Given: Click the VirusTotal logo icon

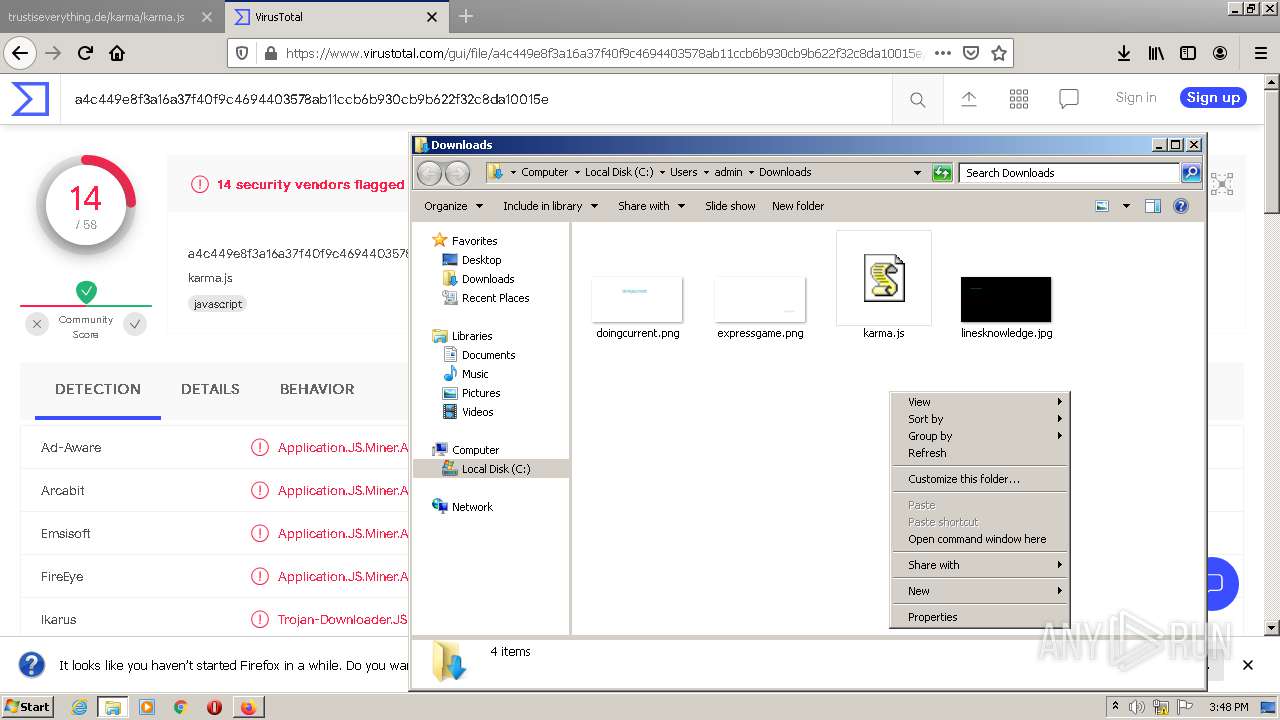Looking at the screenshot, I should [30, 98].
